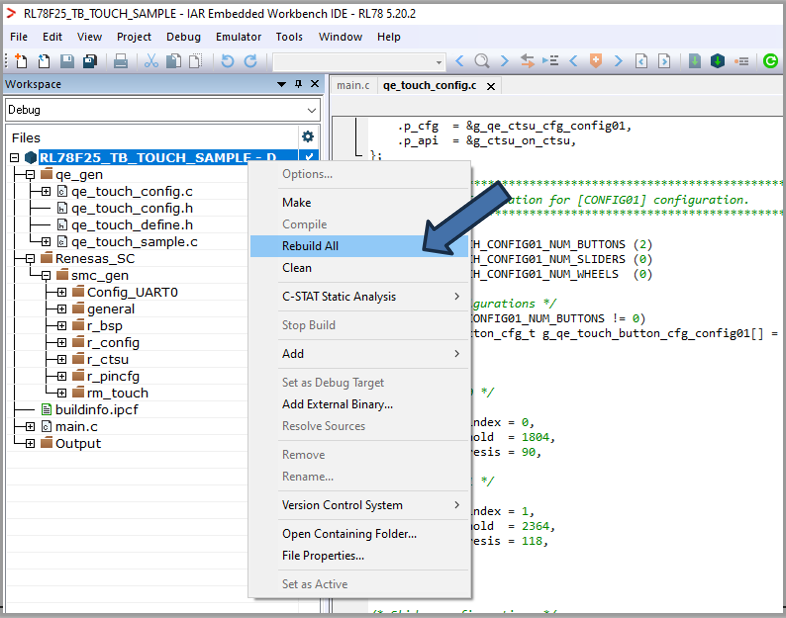Click the Undo arrow icon
Screen dimensions: 786x618
(x=228, y=61)
